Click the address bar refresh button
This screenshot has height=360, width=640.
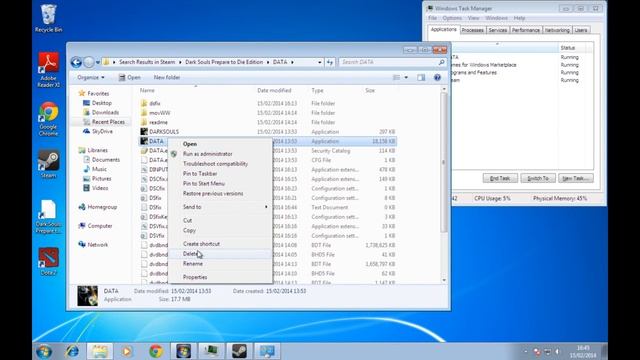click(x=330, y=62)
